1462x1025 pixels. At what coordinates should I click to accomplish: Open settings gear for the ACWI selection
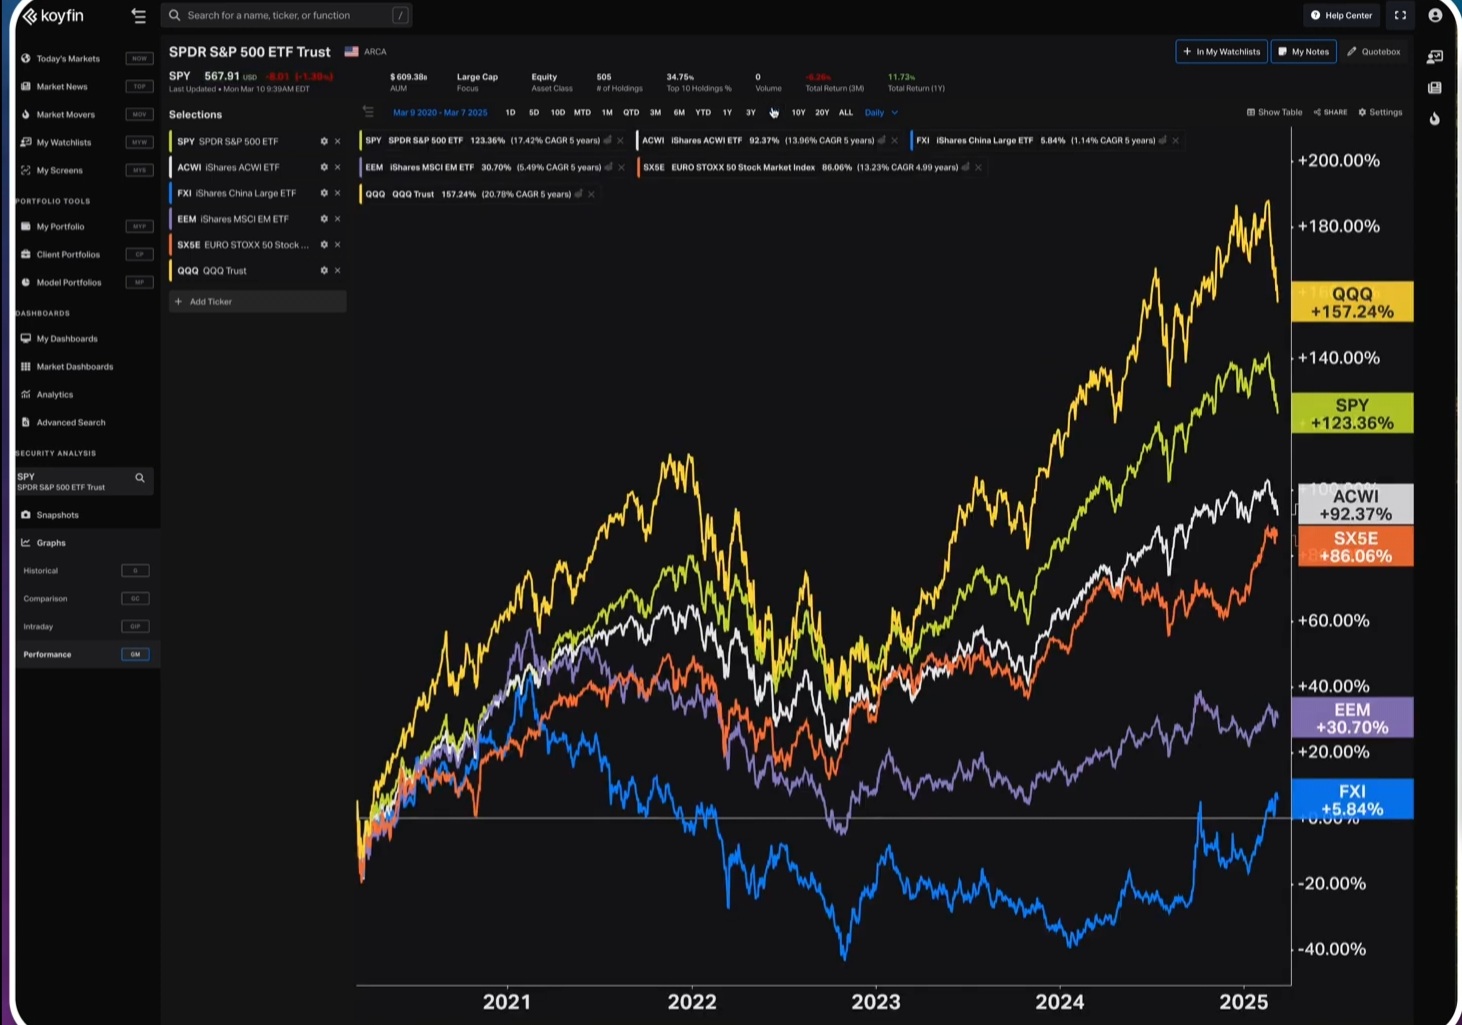click(x=324, y=167)
